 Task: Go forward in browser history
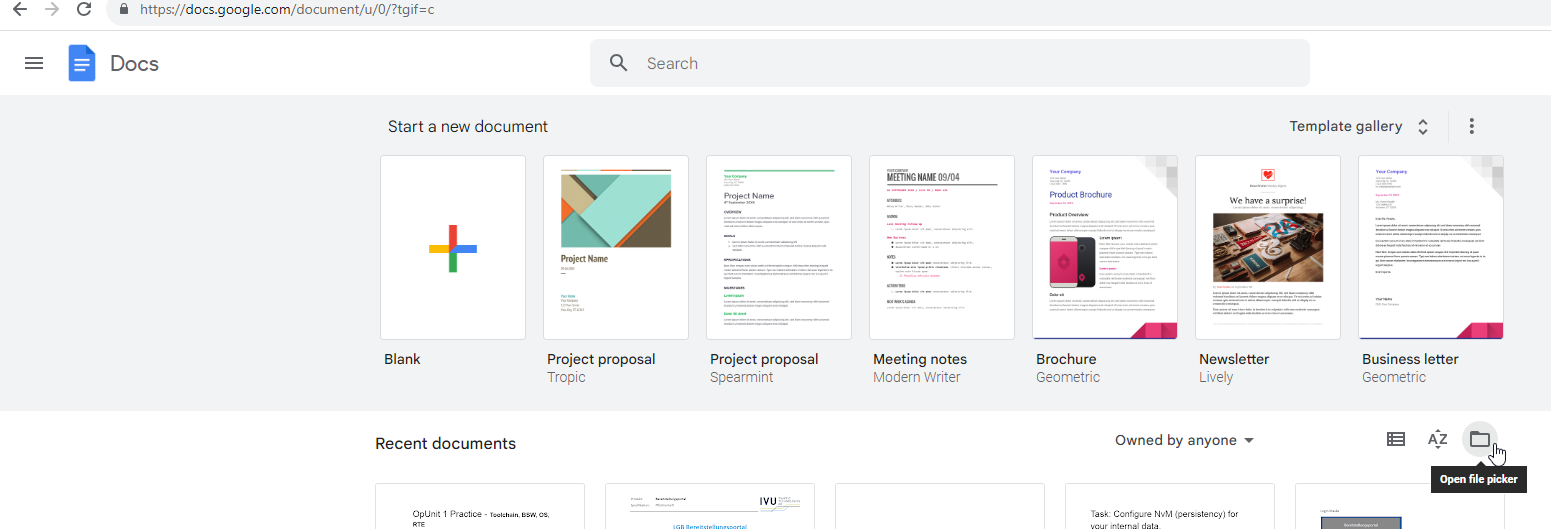click(52, 9)
